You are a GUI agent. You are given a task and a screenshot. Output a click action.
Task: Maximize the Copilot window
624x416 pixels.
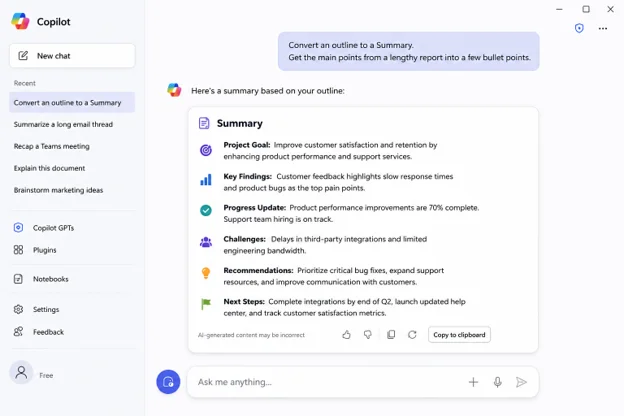tap(586, 9)
